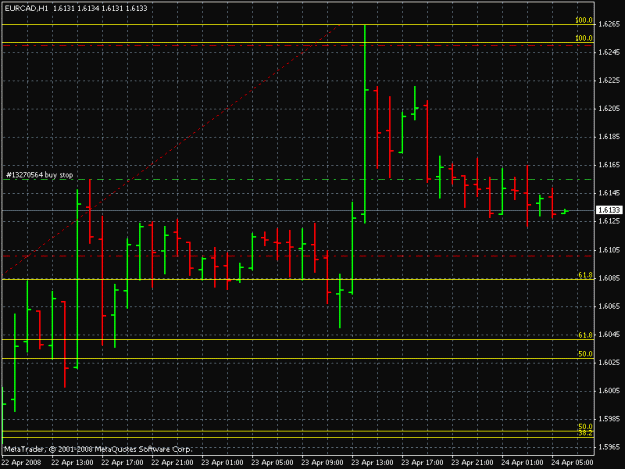Click the 23 Apr 13:00 time label
This screenshot has height=469, width=625.
click(x=372, y=463)
